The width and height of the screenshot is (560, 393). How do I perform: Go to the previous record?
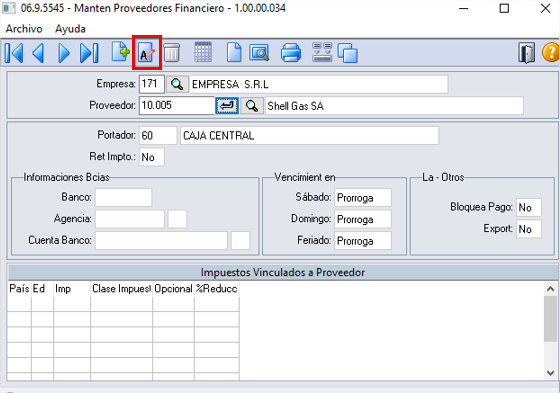(x=39, y=53)
